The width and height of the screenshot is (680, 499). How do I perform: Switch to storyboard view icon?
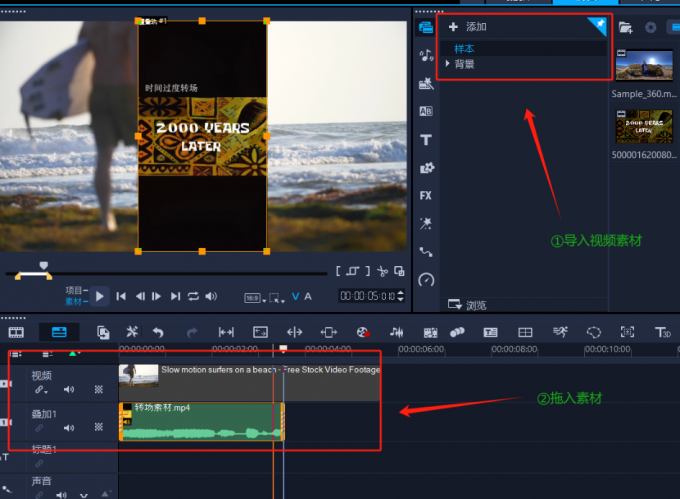pos(17,332)
